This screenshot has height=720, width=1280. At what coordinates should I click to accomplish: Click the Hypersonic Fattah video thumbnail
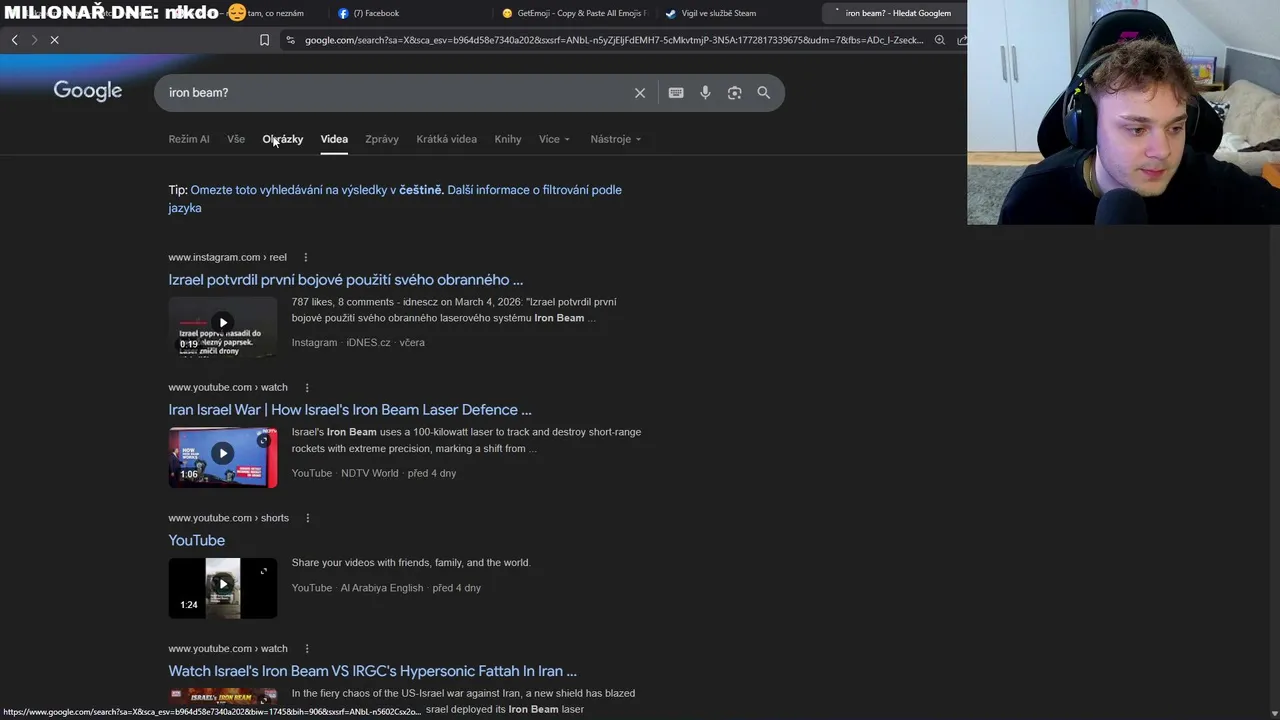(223, 697)
